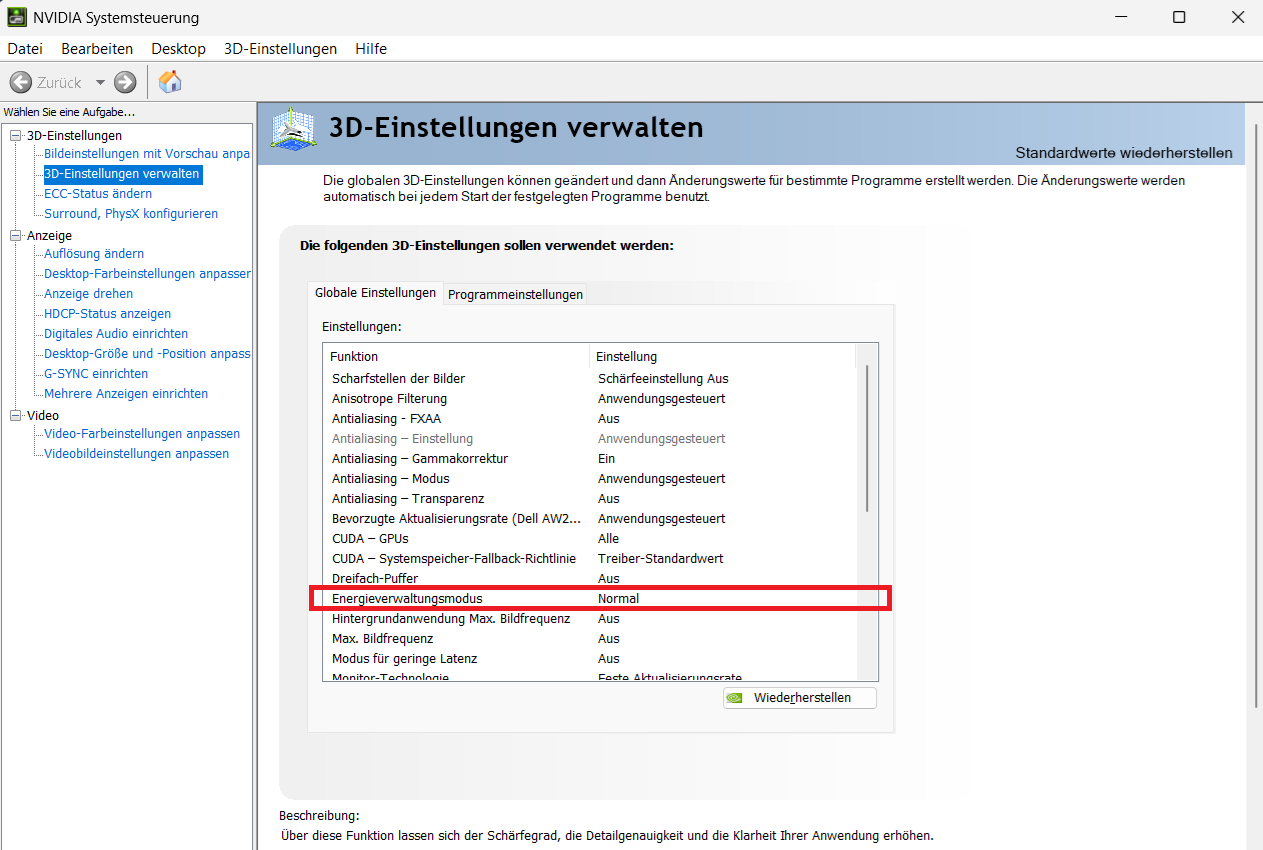Image resolution: width=1263 pixels, height=850 pixels.
Task: Open the Datei menu
Action: [25, 48]
